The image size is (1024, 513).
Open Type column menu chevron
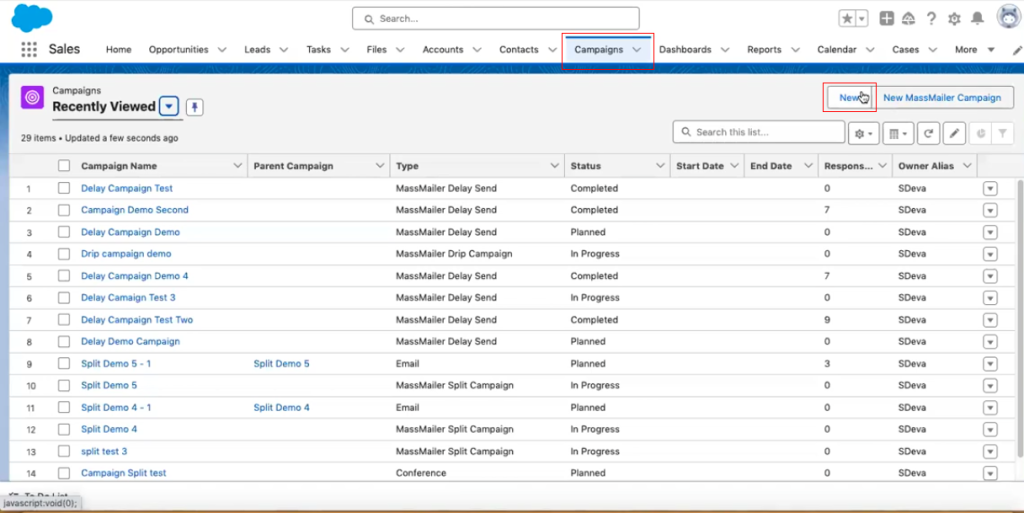(x=554, y=166)
